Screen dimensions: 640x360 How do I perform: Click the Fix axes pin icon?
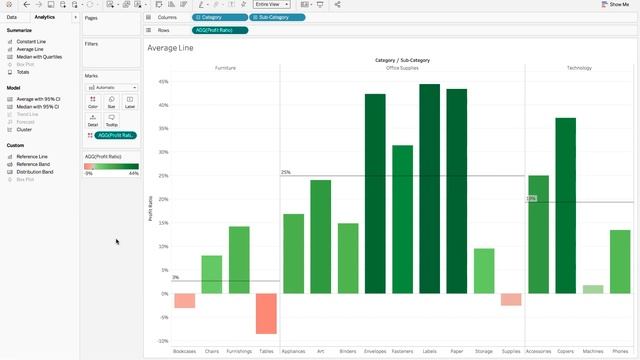[244, 4]
